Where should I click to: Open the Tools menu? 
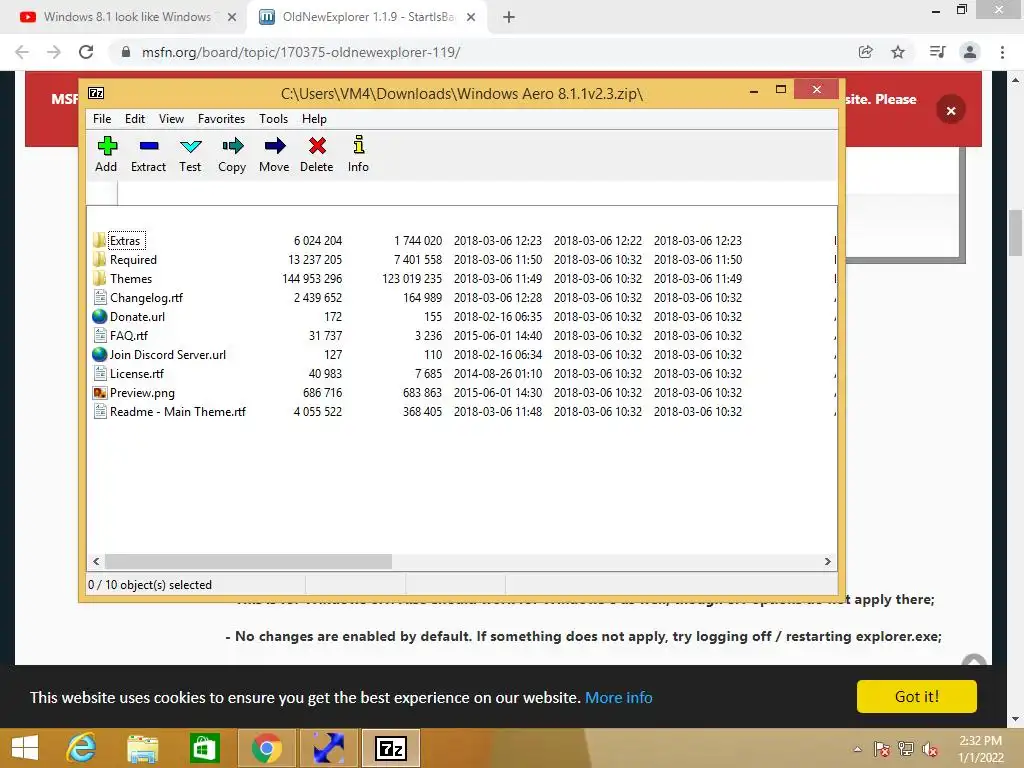tap(273, 119)
